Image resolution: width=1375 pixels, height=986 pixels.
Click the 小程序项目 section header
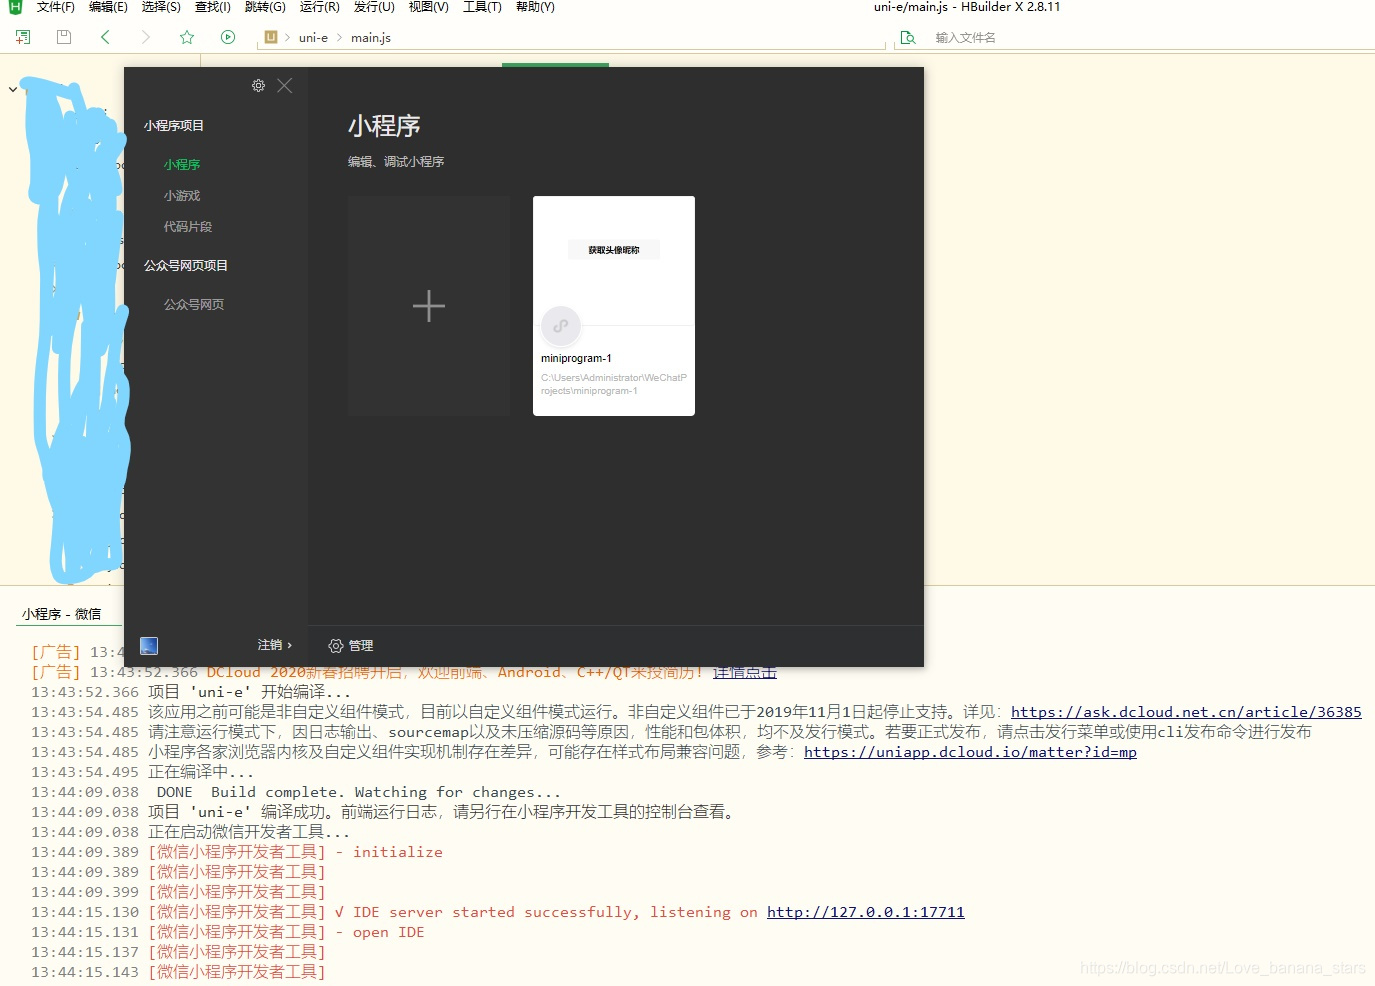(174, 126)
